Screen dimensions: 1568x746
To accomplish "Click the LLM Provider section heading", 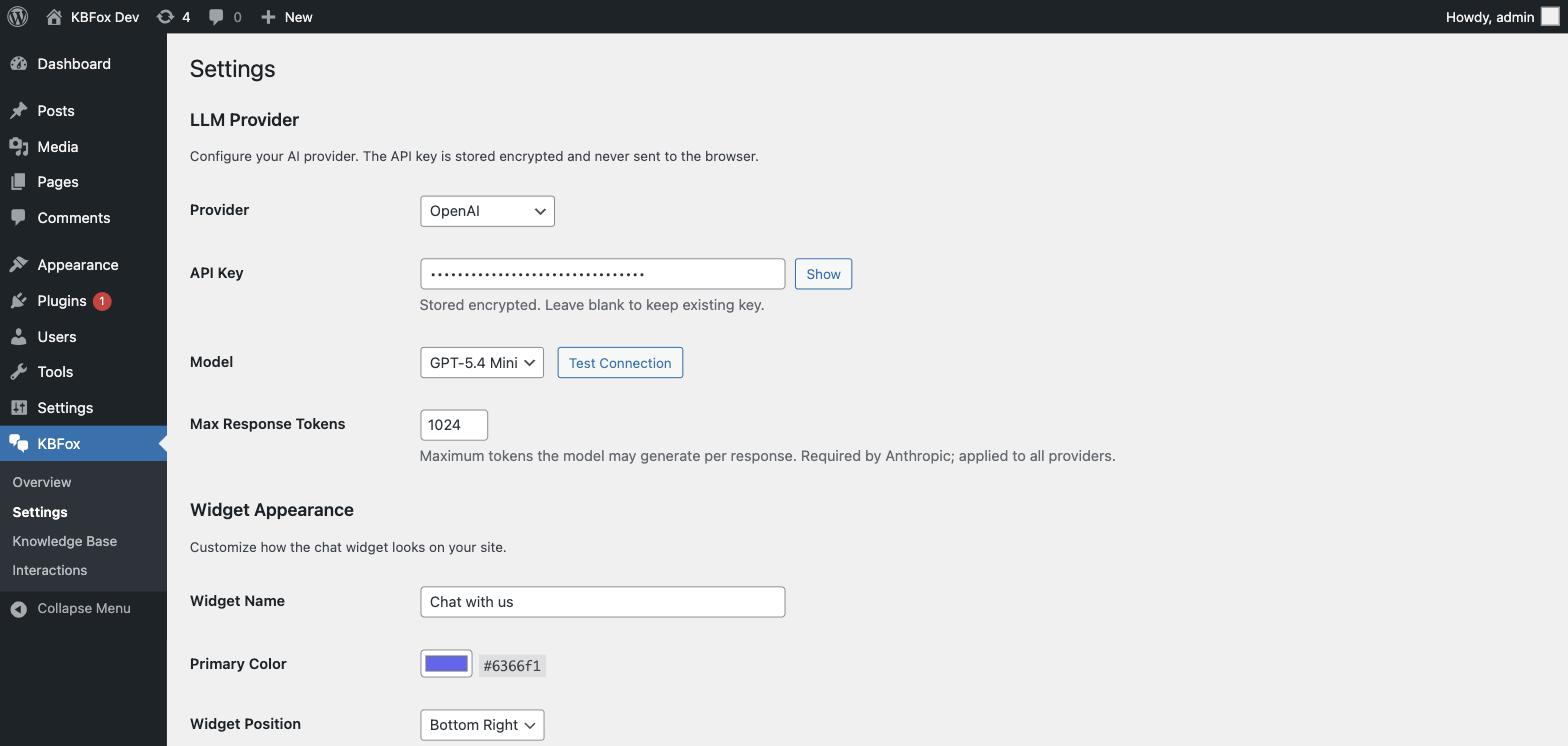I will (244, 120).
